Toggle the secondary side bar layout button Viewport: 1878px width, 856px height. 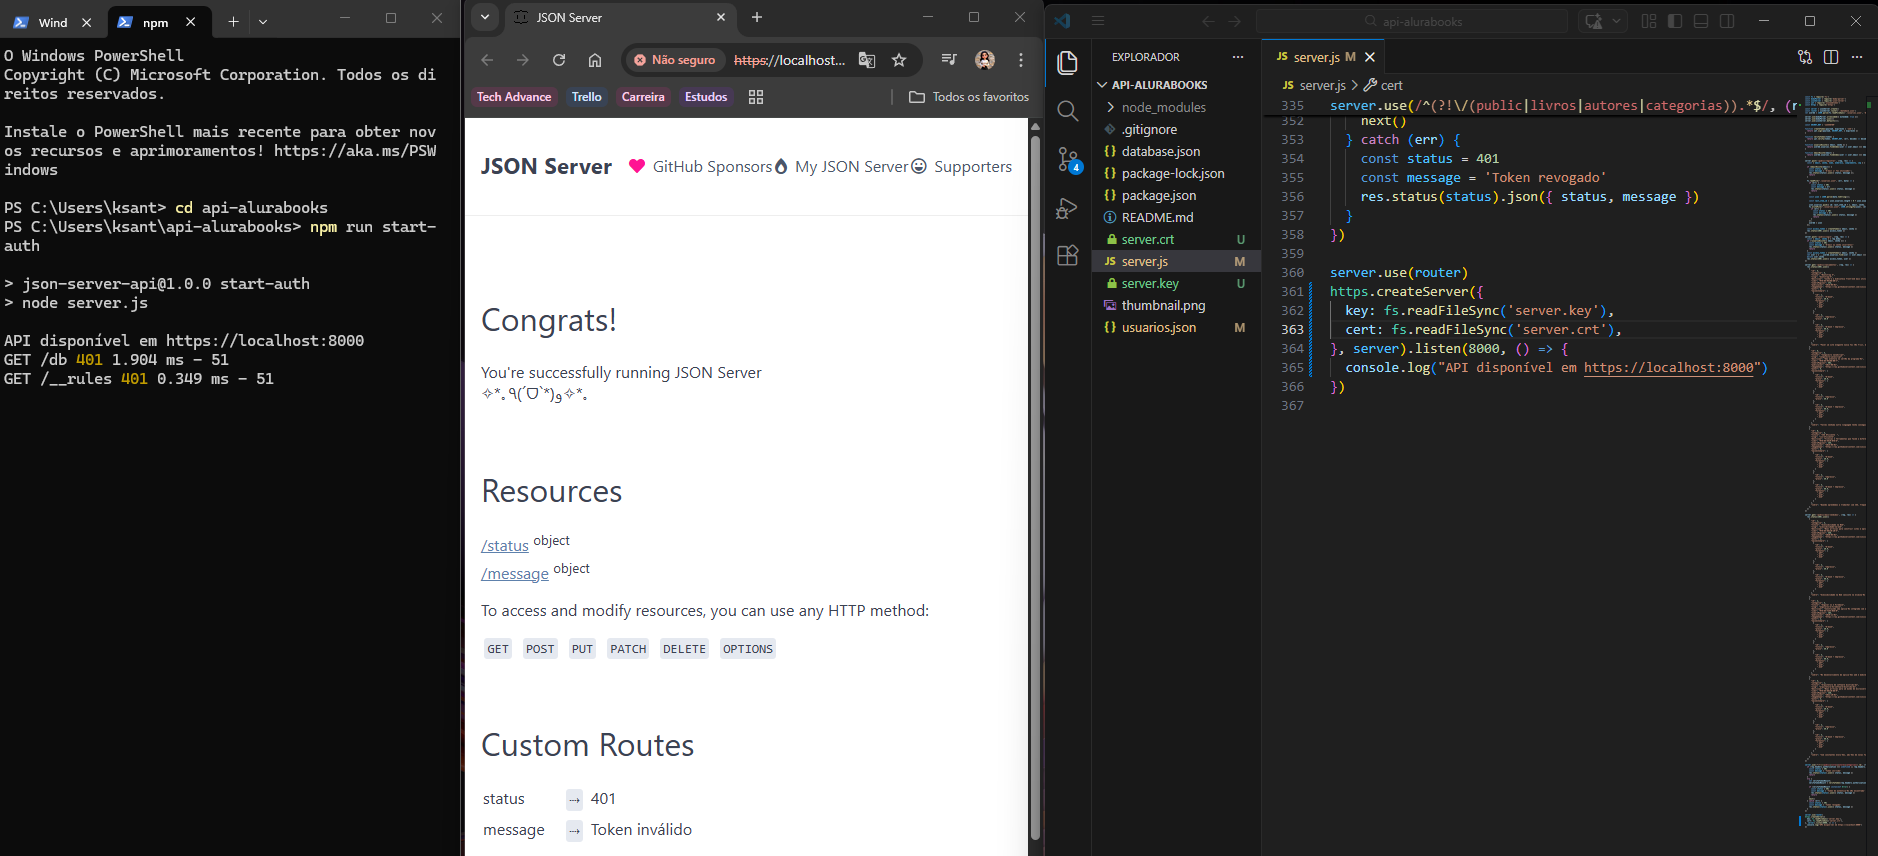pos(1727,21)
